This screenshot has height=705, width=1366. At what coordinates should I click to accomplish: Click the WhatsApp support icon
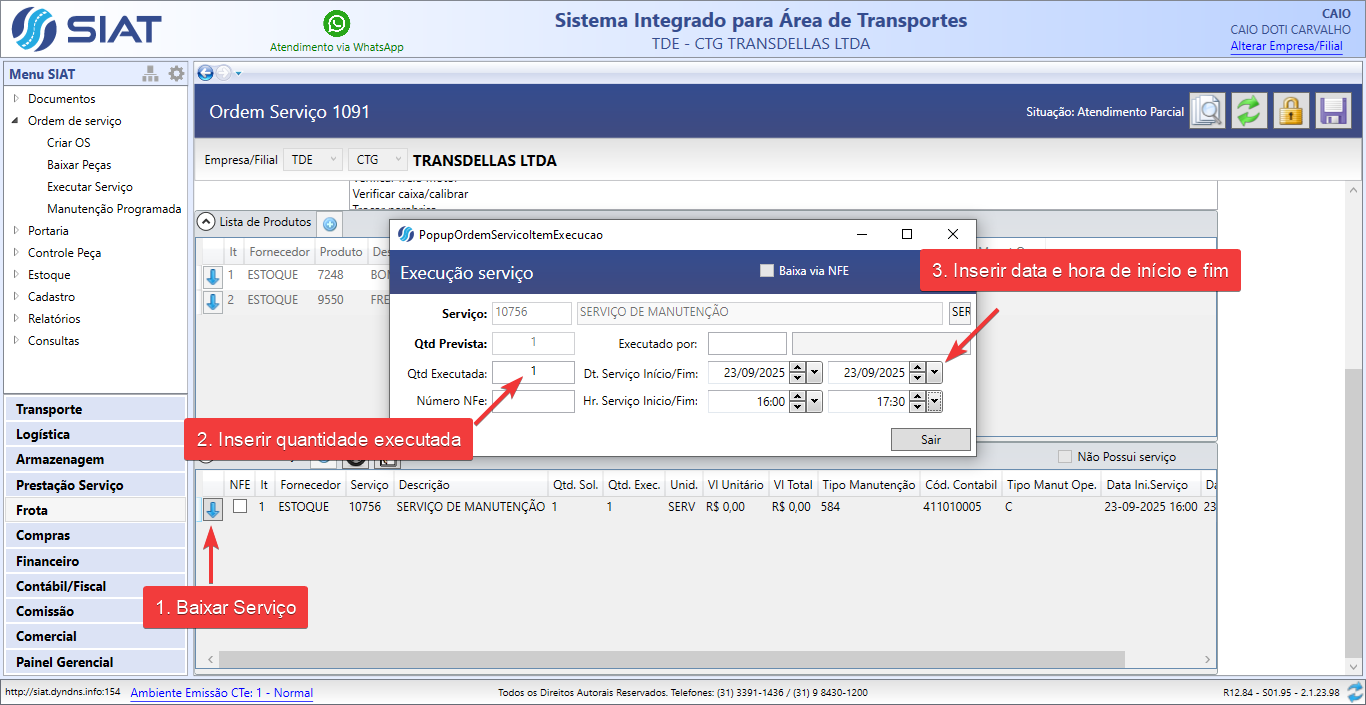point(337,24)
